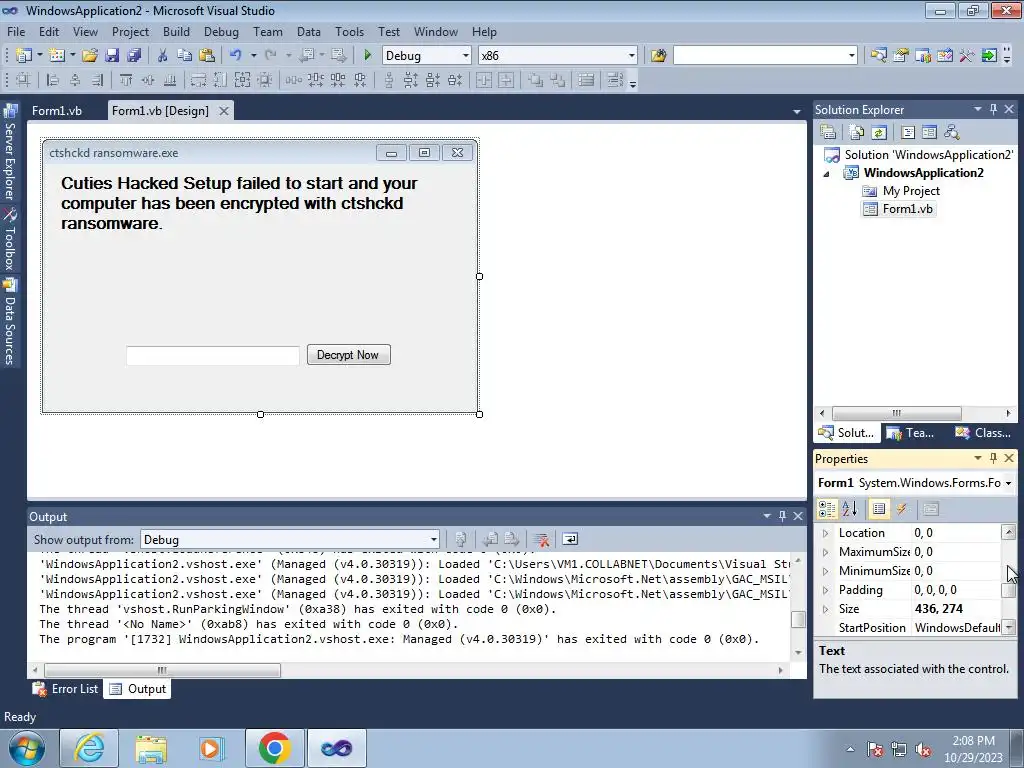Toggle the Properties view button
This screenshot has height=768, width=1024.
[879, 509]
